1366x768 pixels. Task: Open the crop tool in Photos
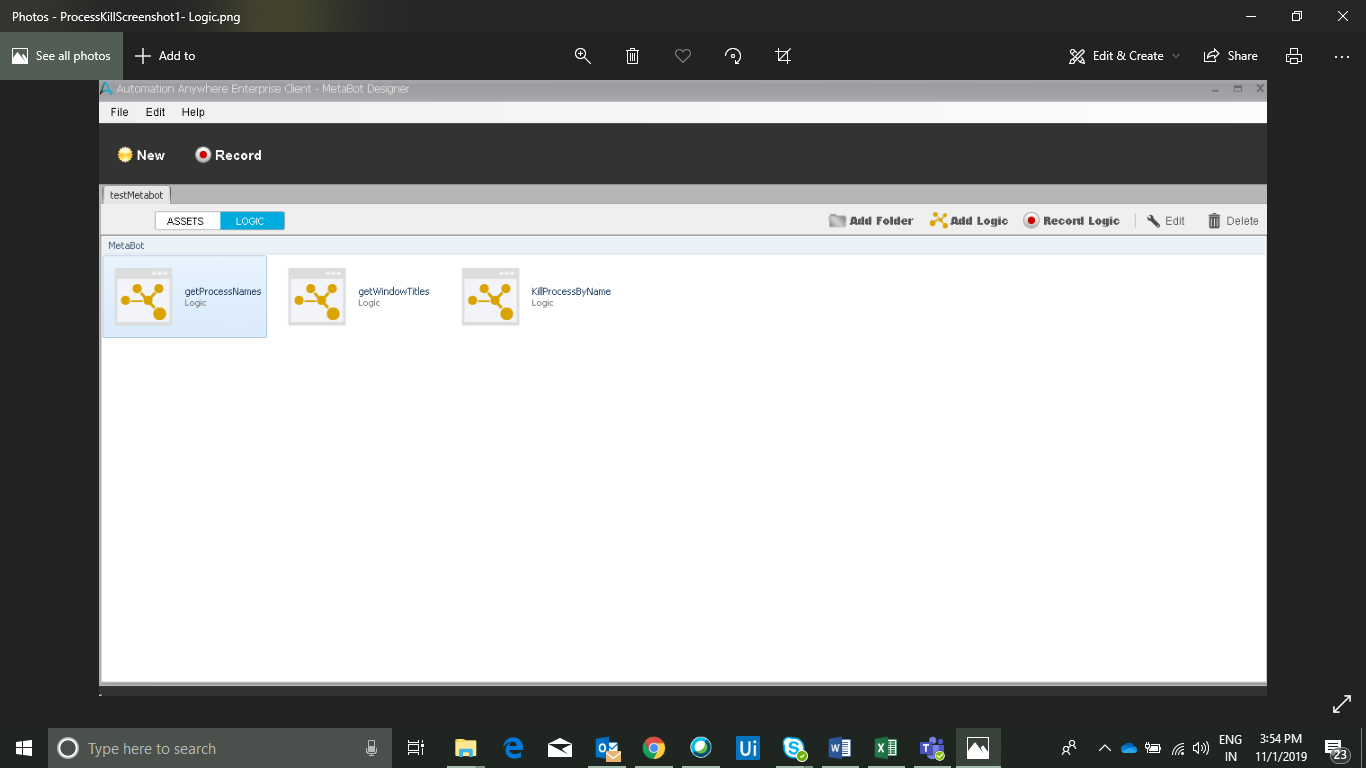click(783, 56)
